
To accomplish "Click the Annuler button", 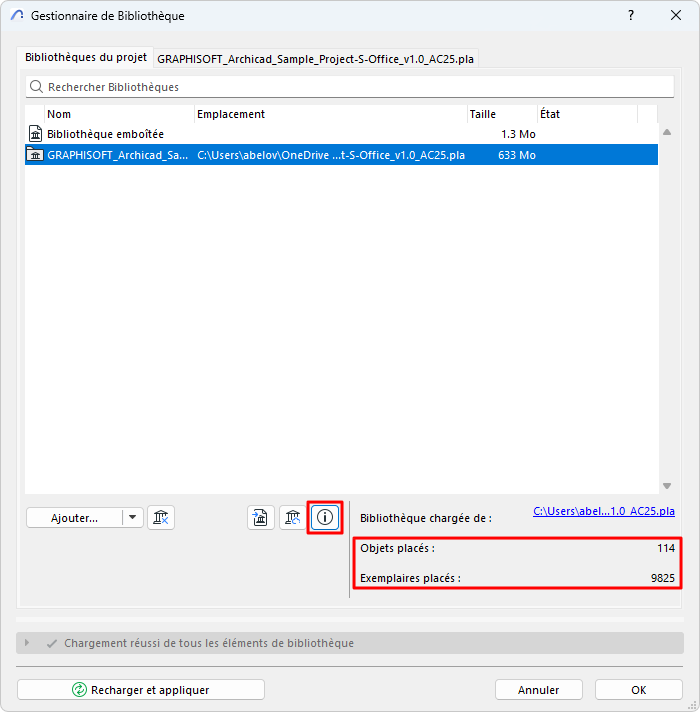I will 538,689.
